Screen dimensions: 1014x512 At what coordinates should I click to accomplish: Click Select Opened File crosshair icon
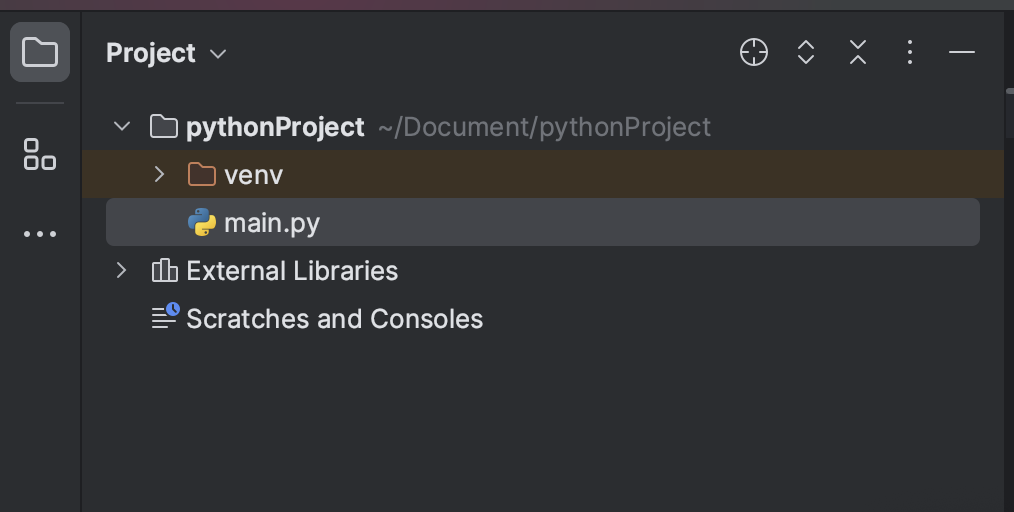point(753,52)
